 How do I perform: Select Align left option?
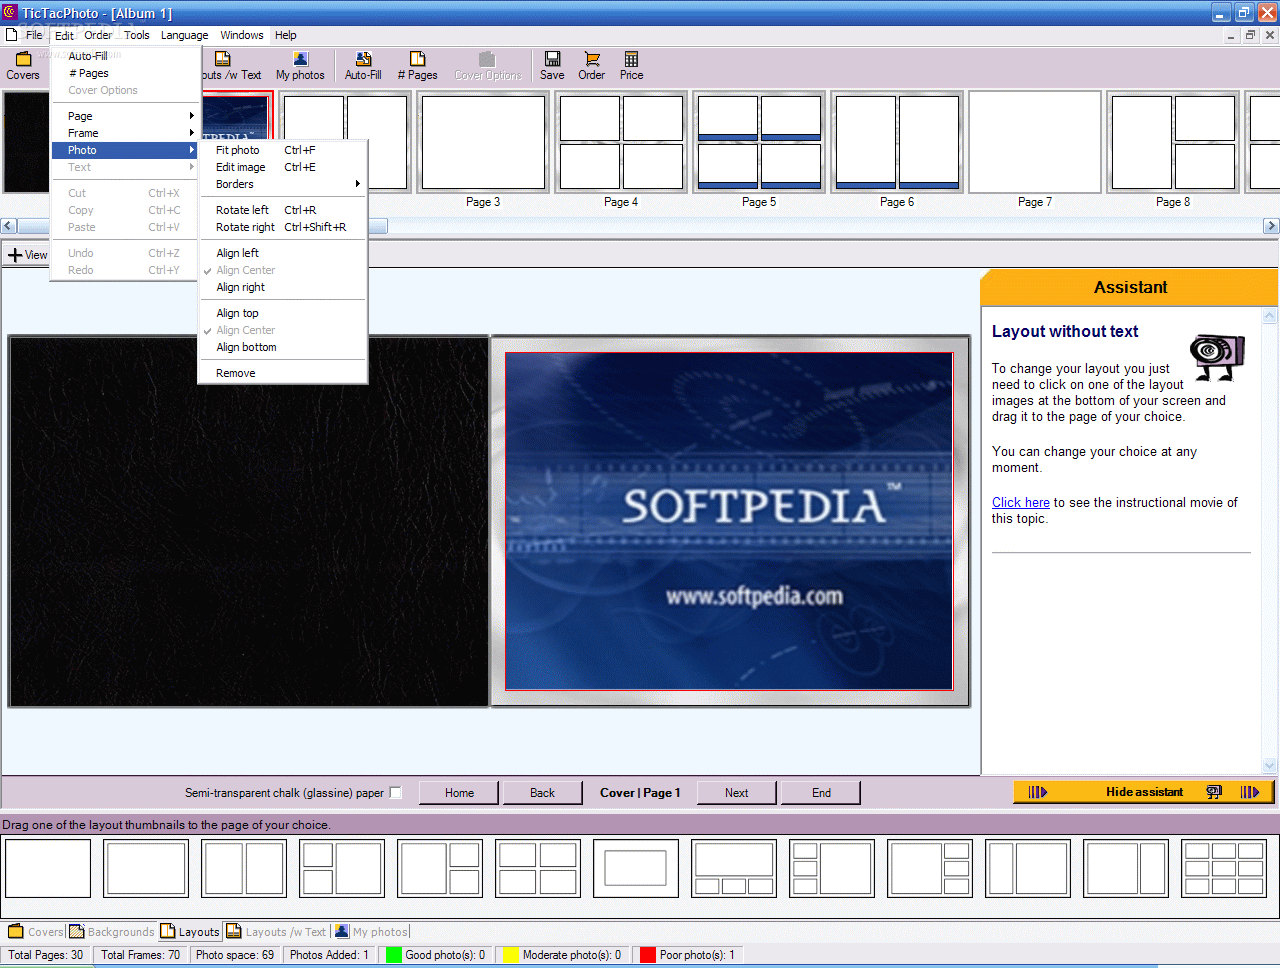[x=283, y=253]
